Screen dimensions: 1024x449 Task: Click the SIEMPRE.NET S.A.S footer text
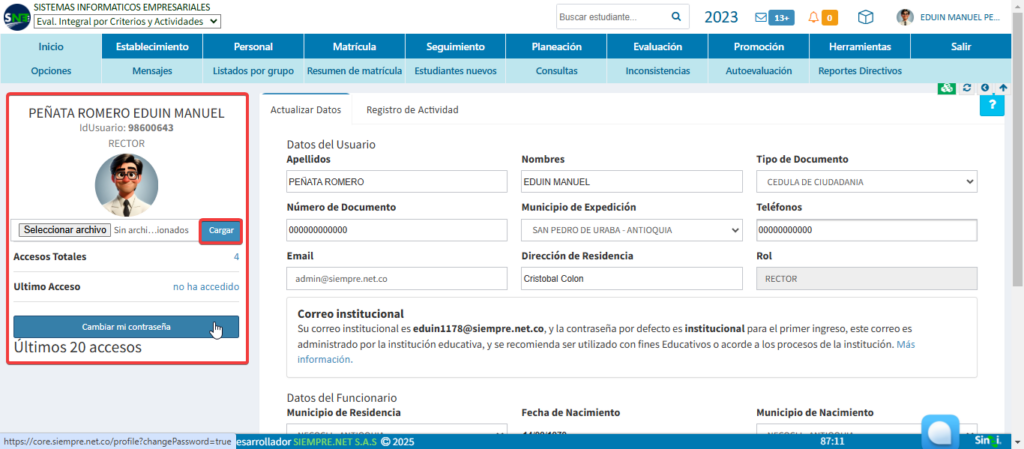click(x=336, y=442)
